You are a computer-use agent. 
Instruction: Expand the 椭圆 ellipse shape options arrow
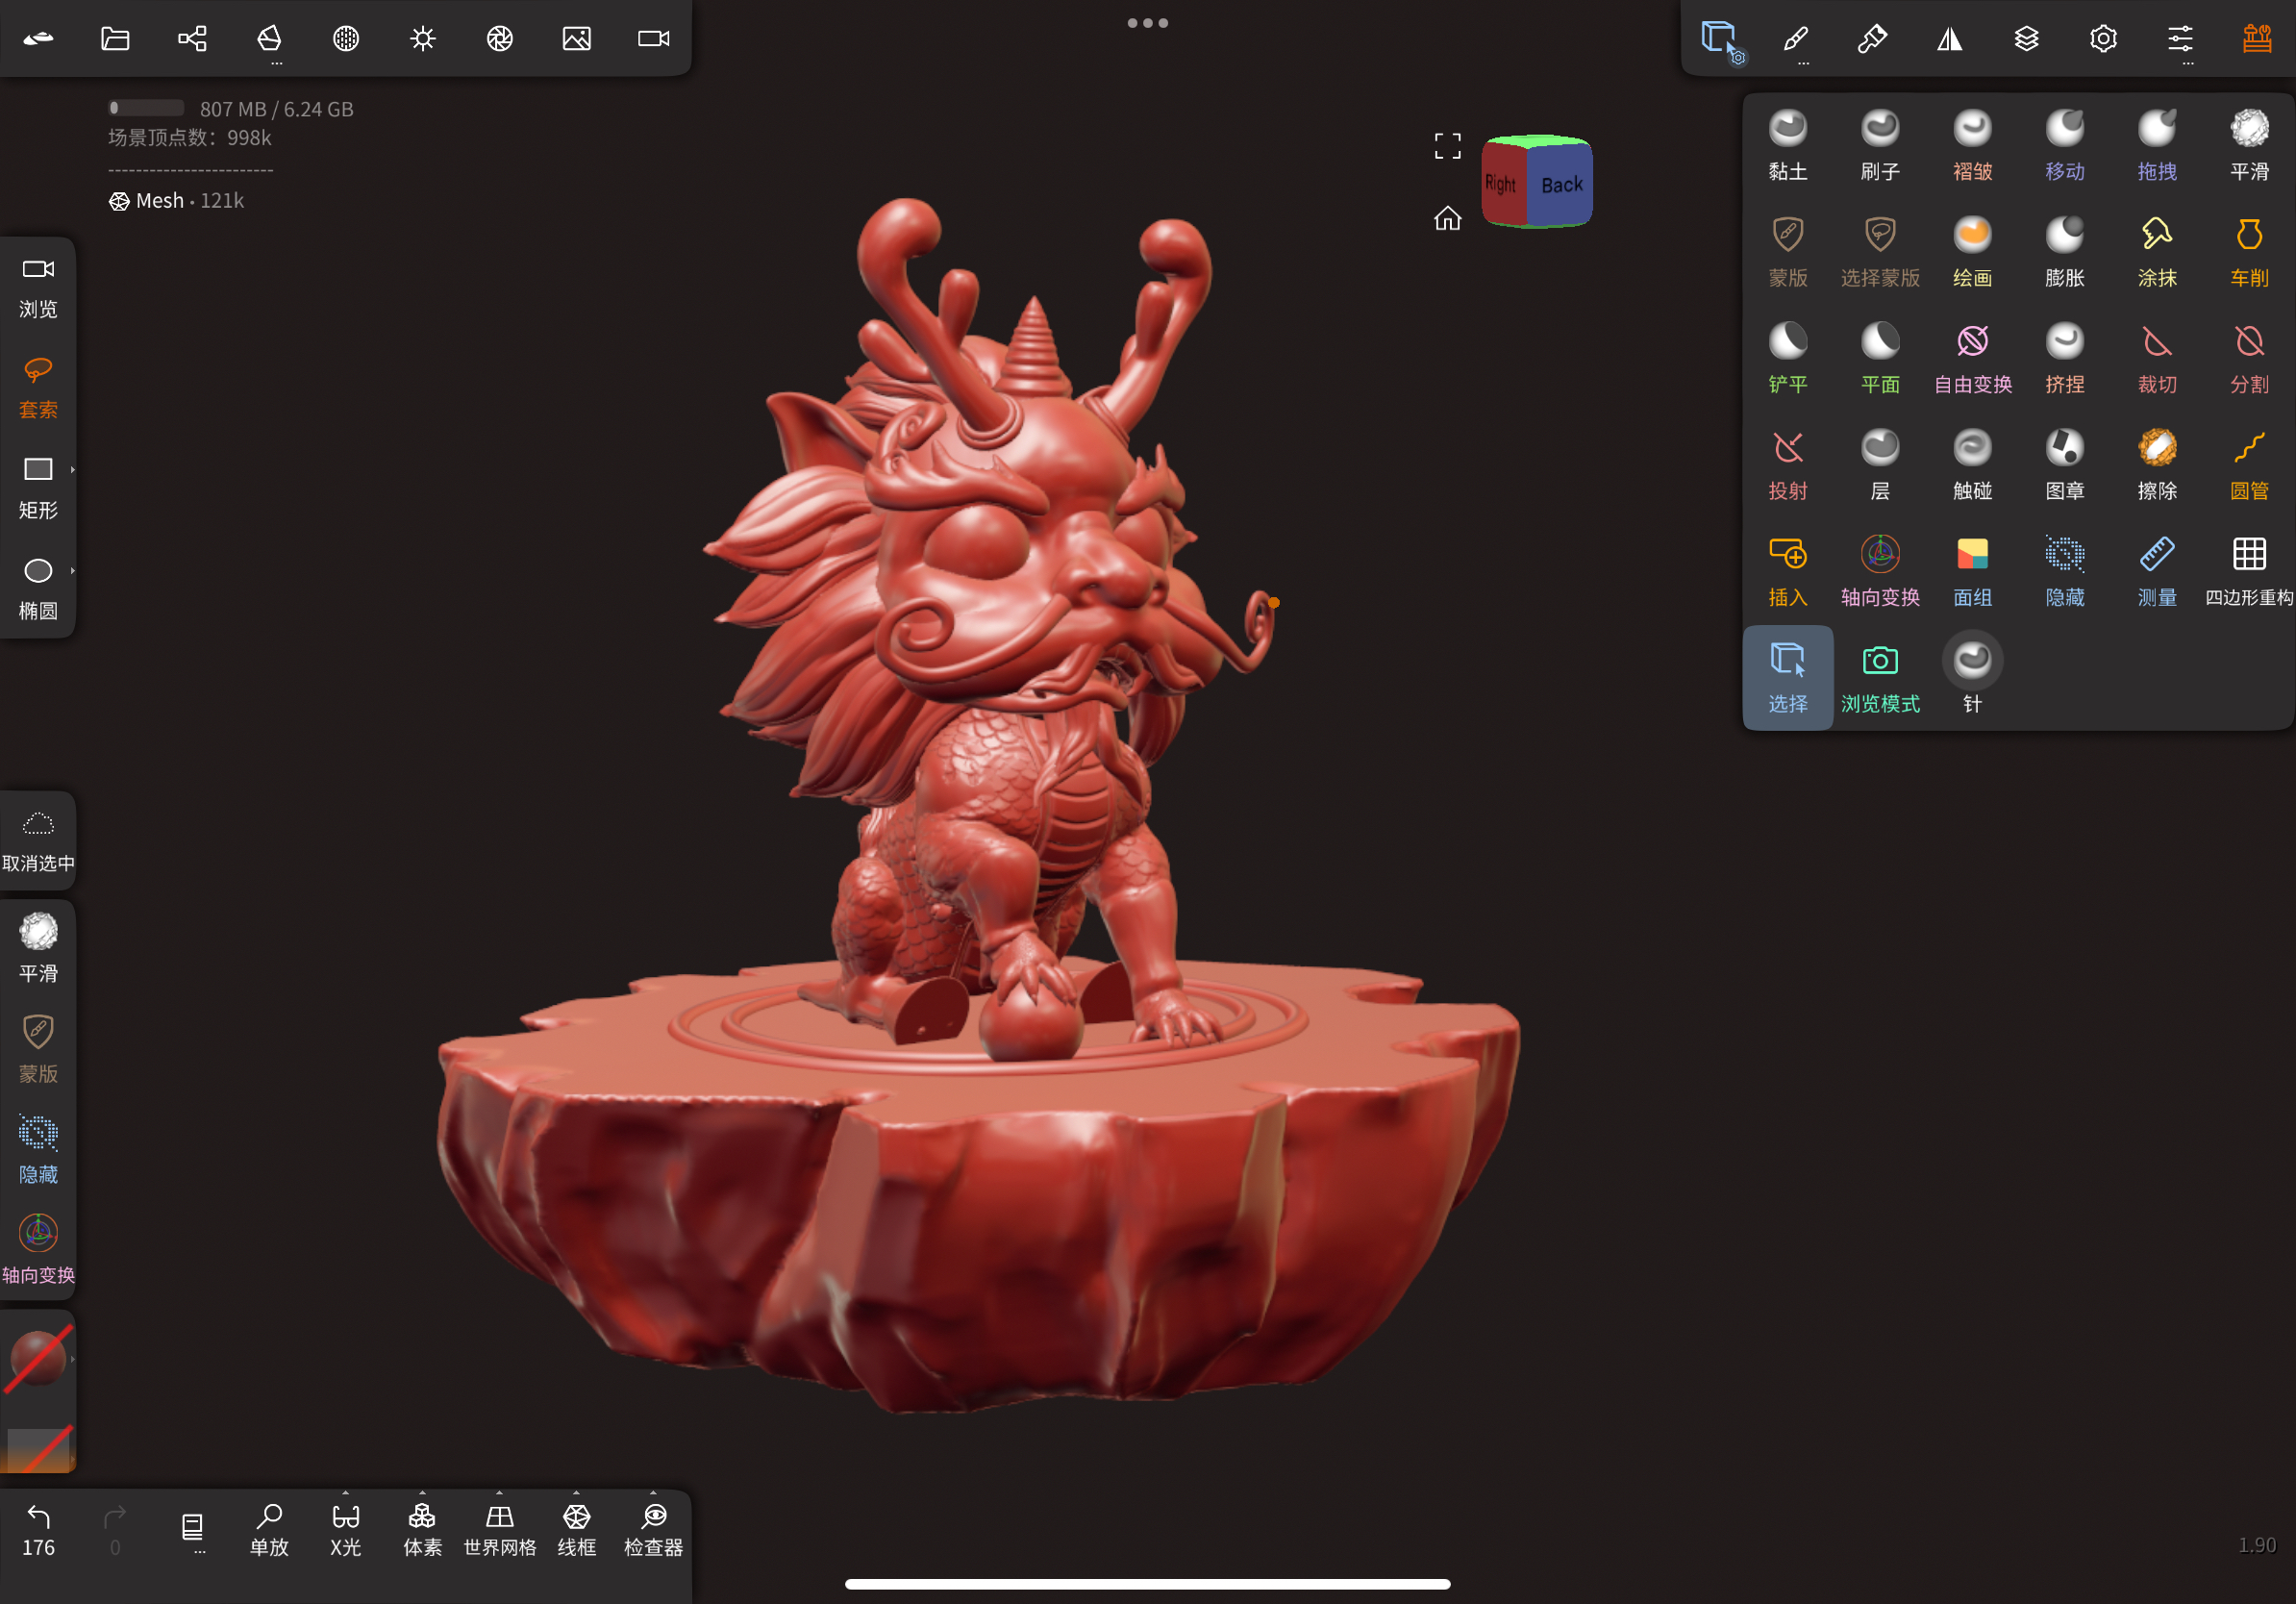[x=73, y=570]
